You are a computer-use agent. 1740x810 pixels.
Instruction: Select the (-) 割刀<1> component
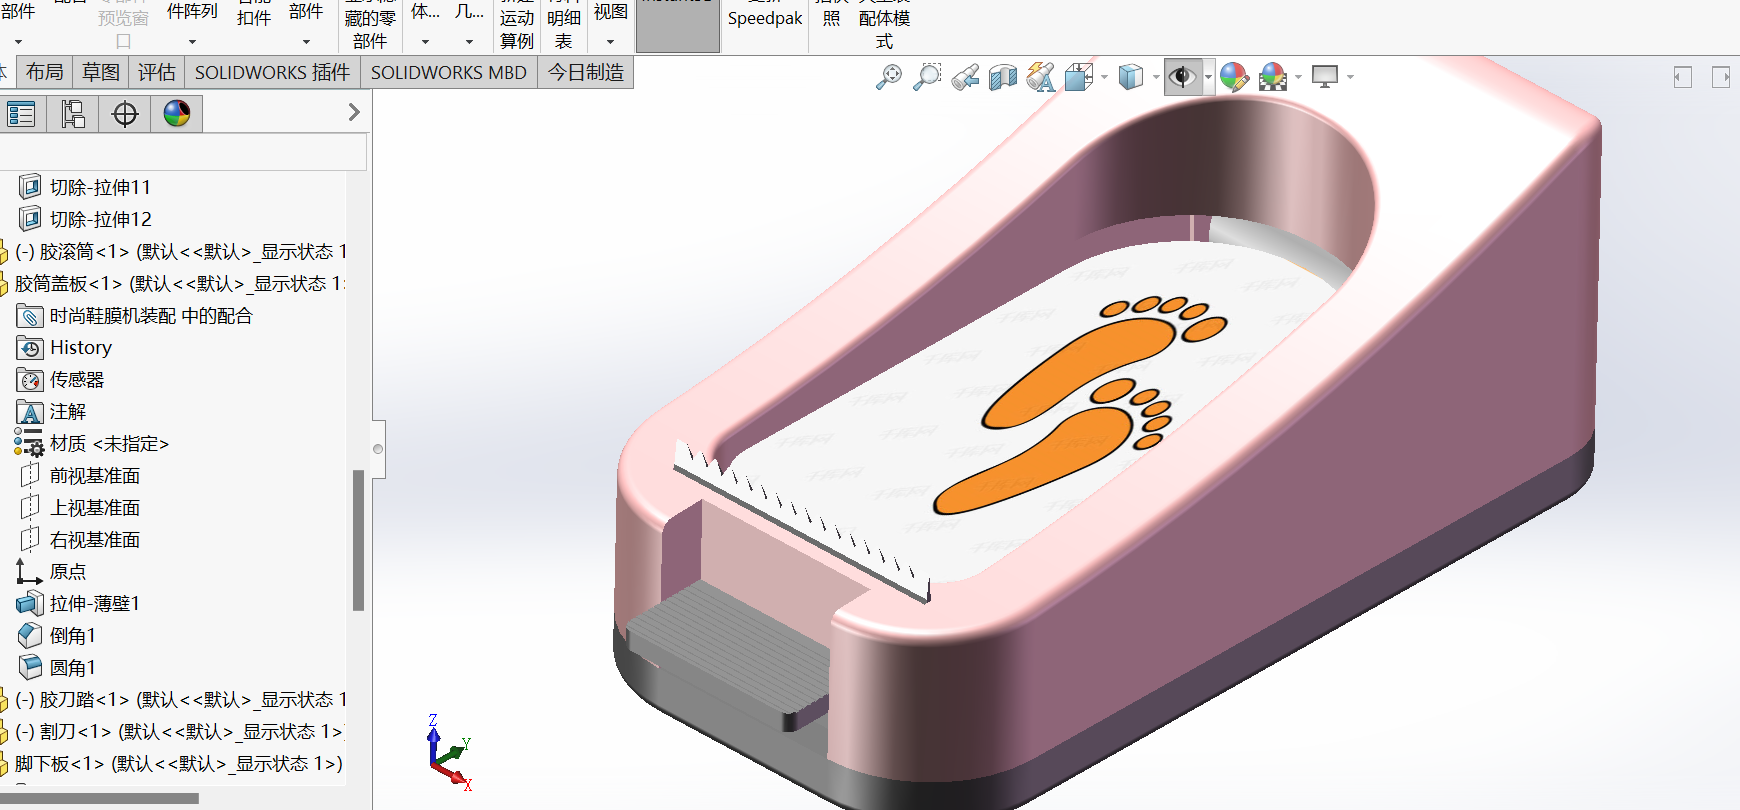[x=178, y=731]
